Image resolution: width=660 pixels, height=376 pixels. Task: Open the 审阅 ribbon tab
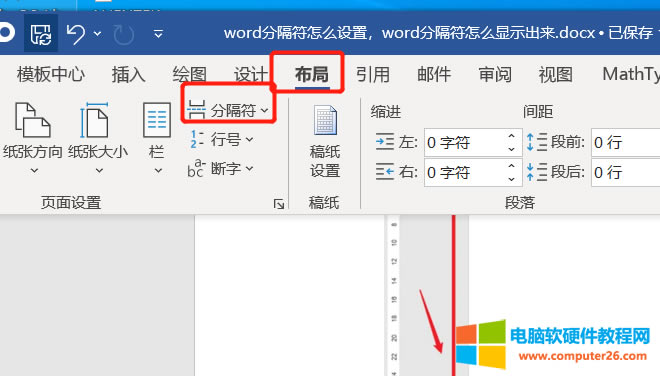(495, 75)
